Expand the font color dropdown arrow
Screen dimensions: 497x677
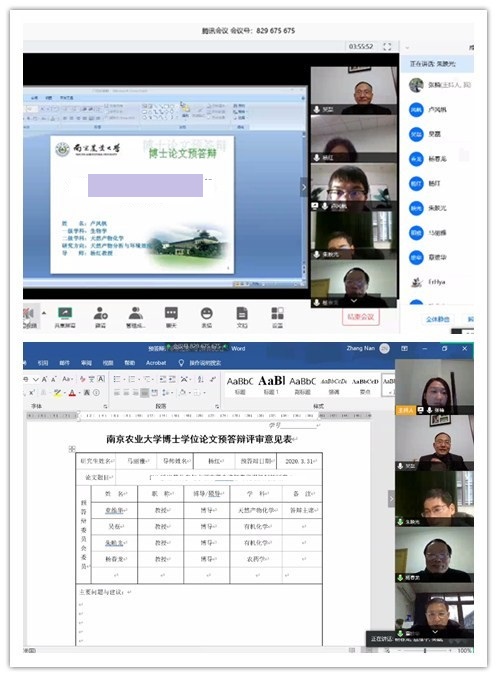[x=80, y=393]
